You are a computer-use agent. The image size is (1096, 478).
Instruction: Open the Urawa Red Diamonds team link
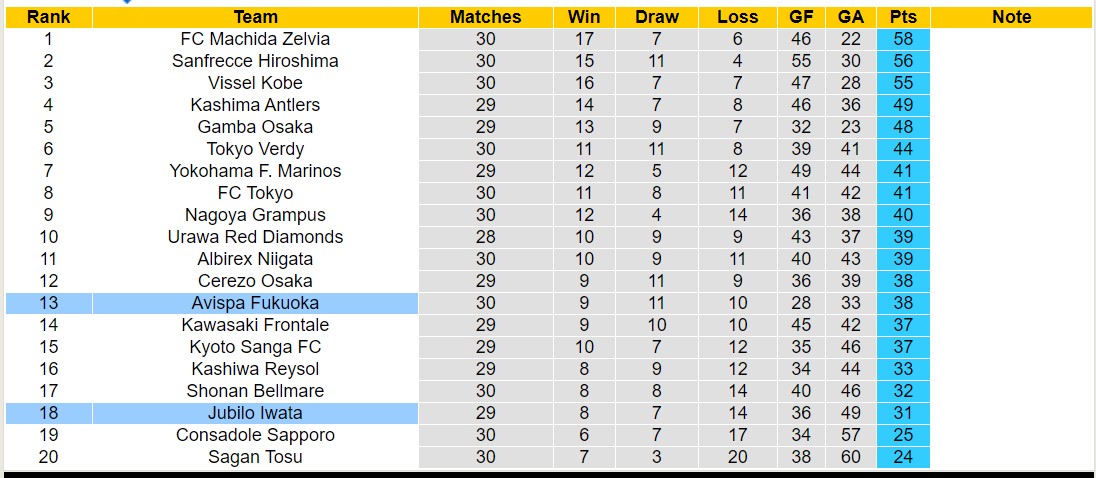tap(255, 237)
